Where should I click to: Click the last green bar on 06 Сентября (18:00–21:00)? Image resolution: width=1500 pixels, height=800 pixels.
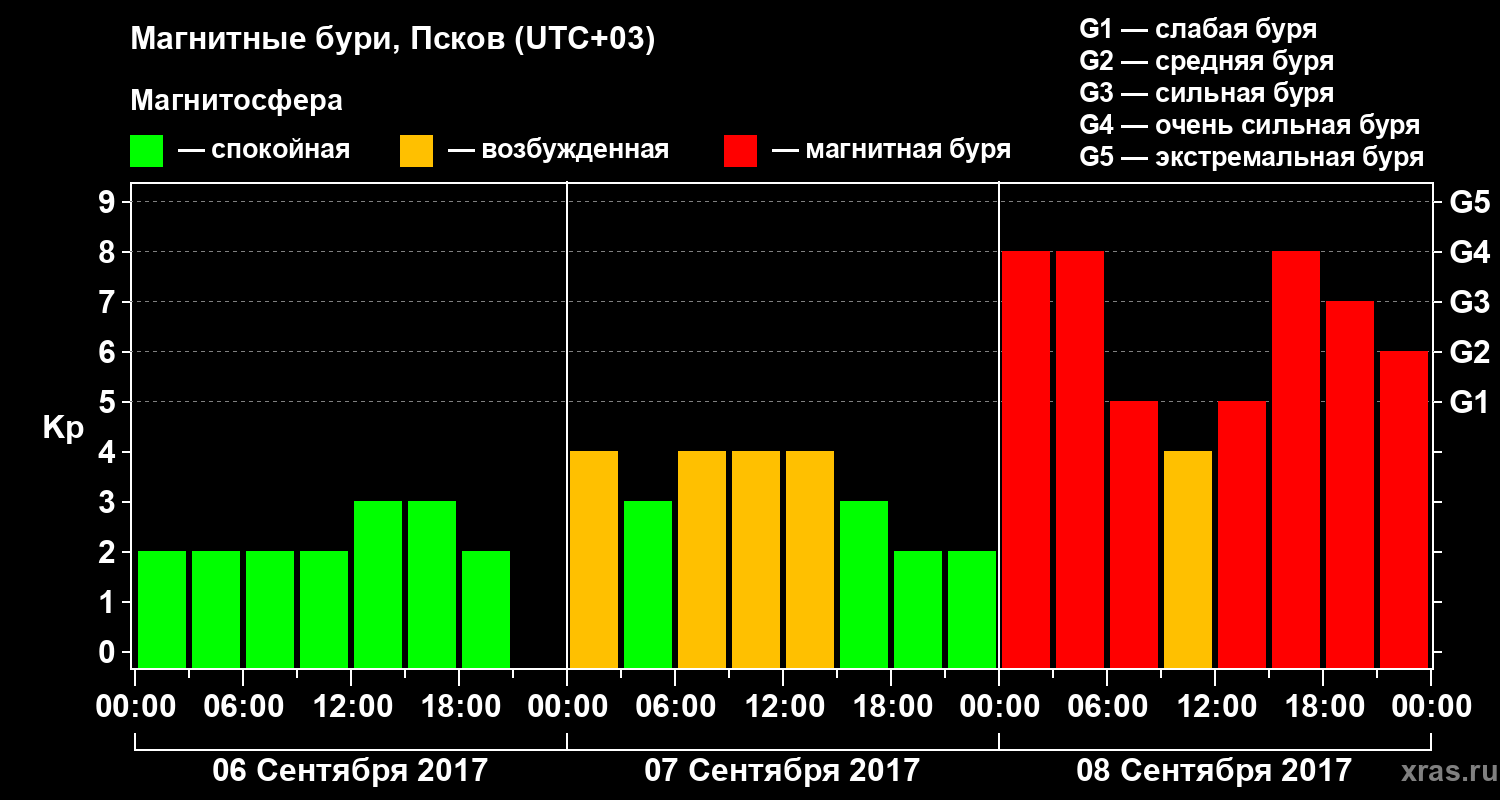tap(486, 609)
